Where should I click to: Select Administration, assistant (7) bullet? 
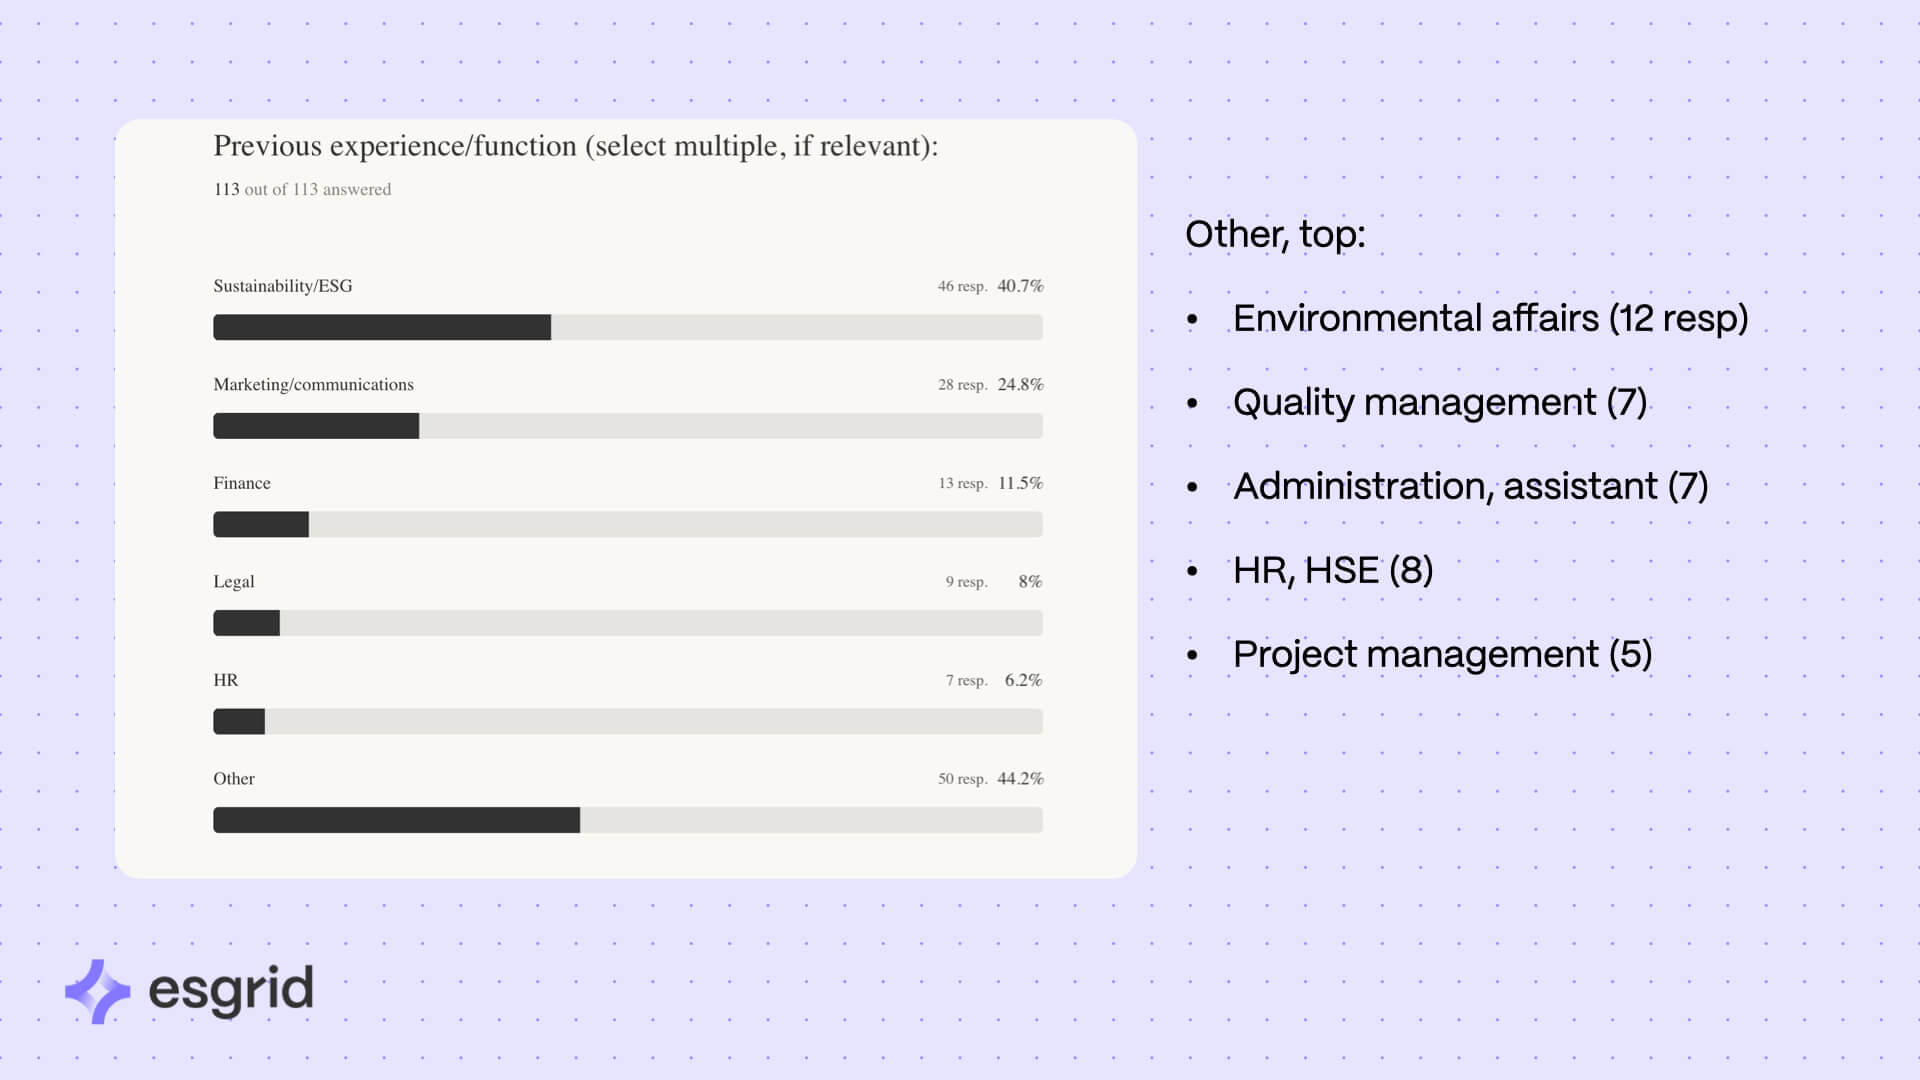(x=1471, y=486)
